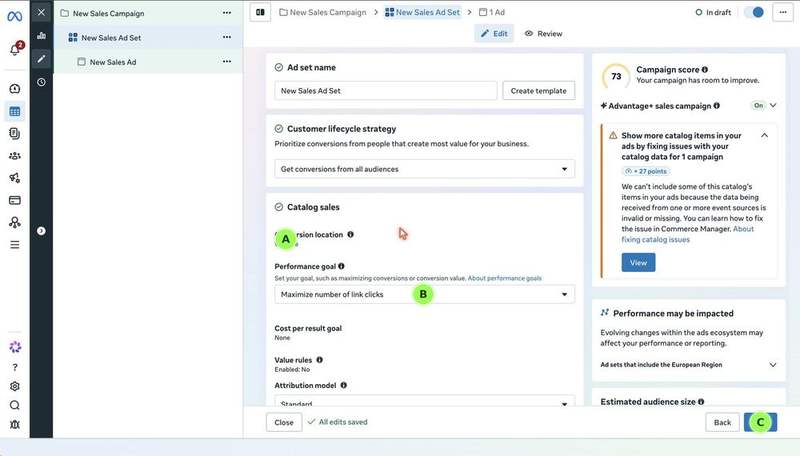Select New Sales Campaign in the tree
The height and width of the screenshot is (456, 800).
[108, 13]
